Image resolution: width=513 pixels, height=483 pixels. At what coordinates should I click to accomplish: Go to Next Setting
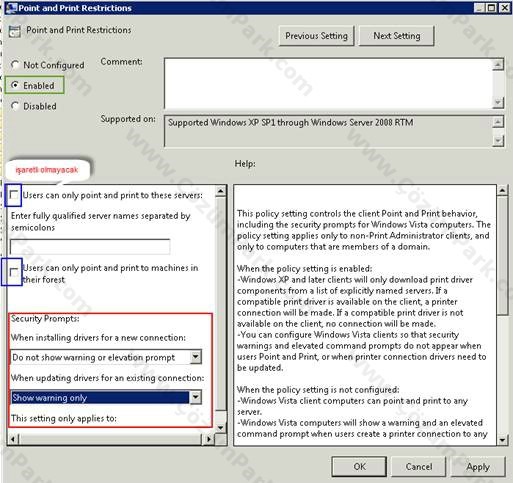397,36
